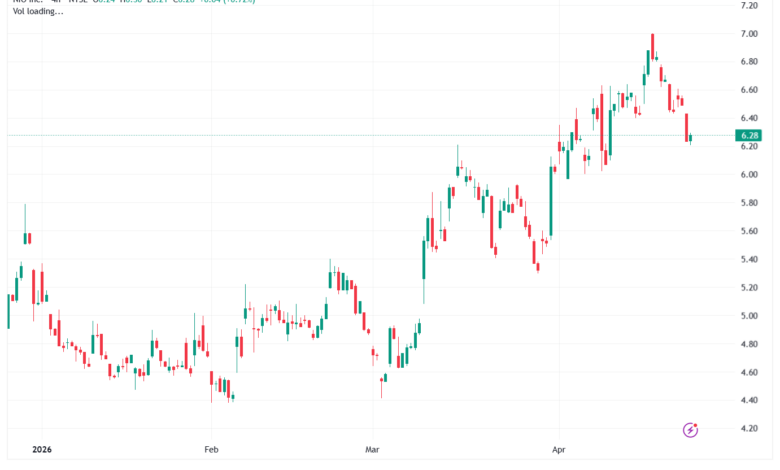This screenshot has height=470, width=780.
Task: Click the 5.80 price scale label
Action: coord(749,203)
